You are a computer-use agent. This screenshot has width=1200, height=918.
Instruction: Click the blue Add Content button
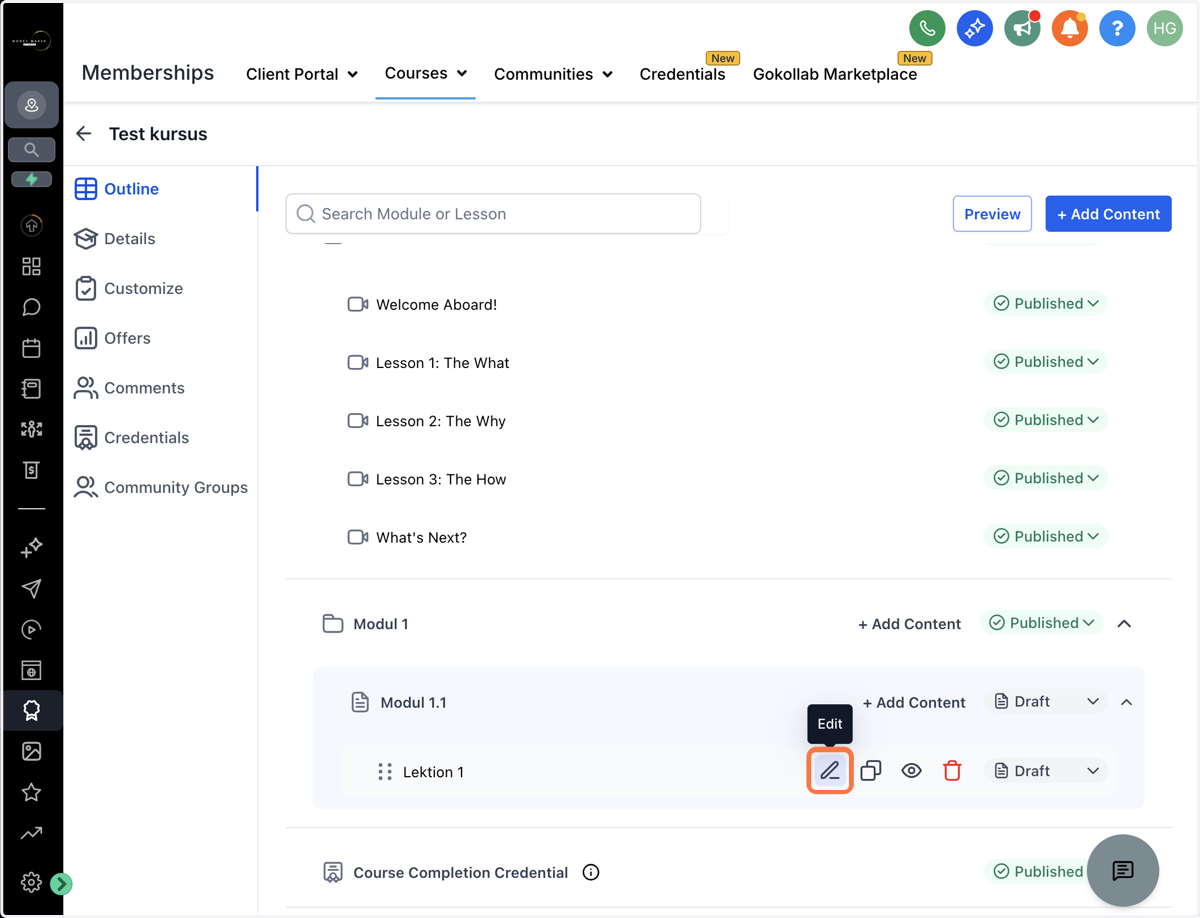1108,214
